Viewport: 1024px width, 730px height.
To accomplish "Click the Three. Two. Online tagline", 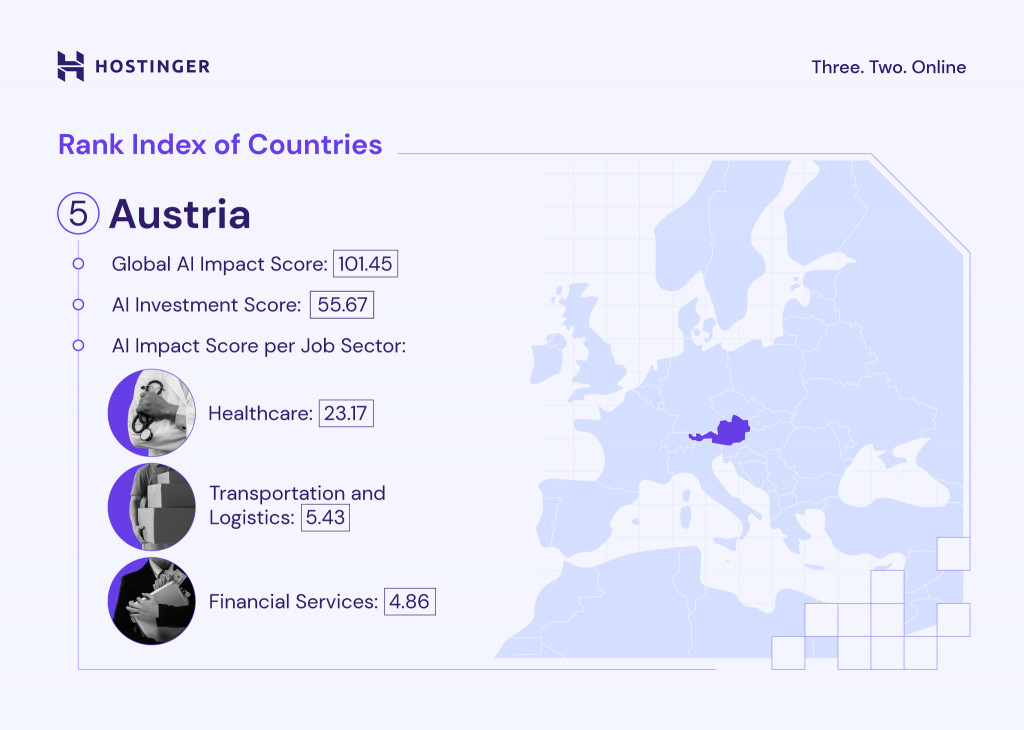I will pos(889,67).
